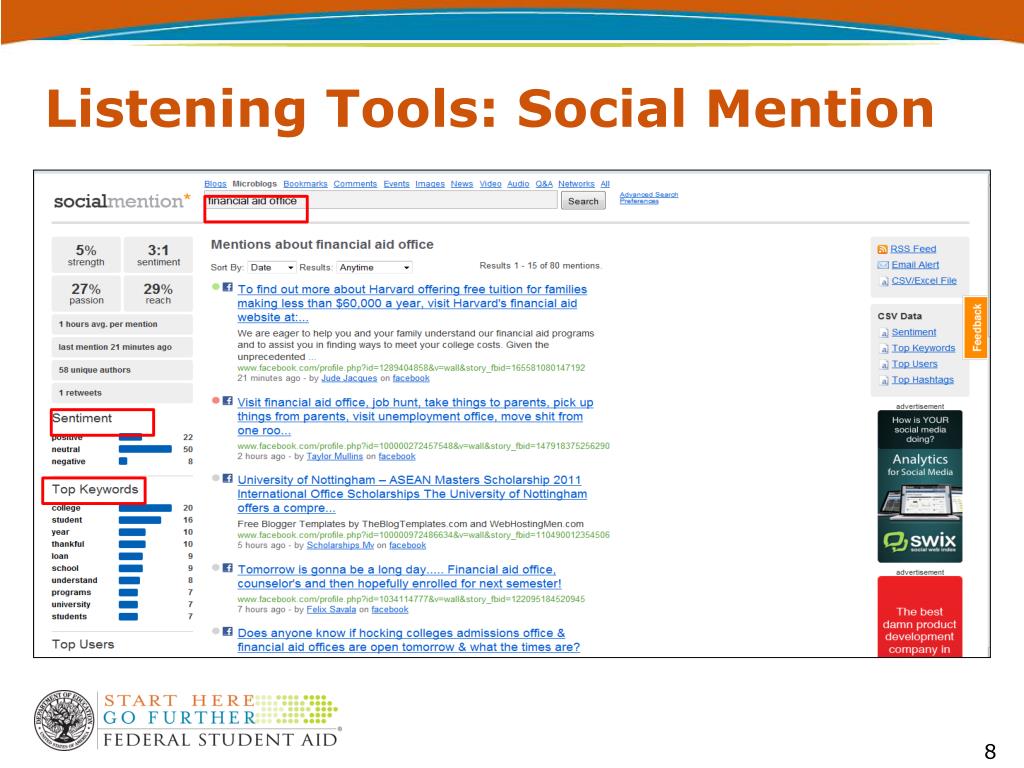1024x768 pixels.
Task: Click the file icon beside the CSV Data Sentiment link
Action: tap(884, 332)
